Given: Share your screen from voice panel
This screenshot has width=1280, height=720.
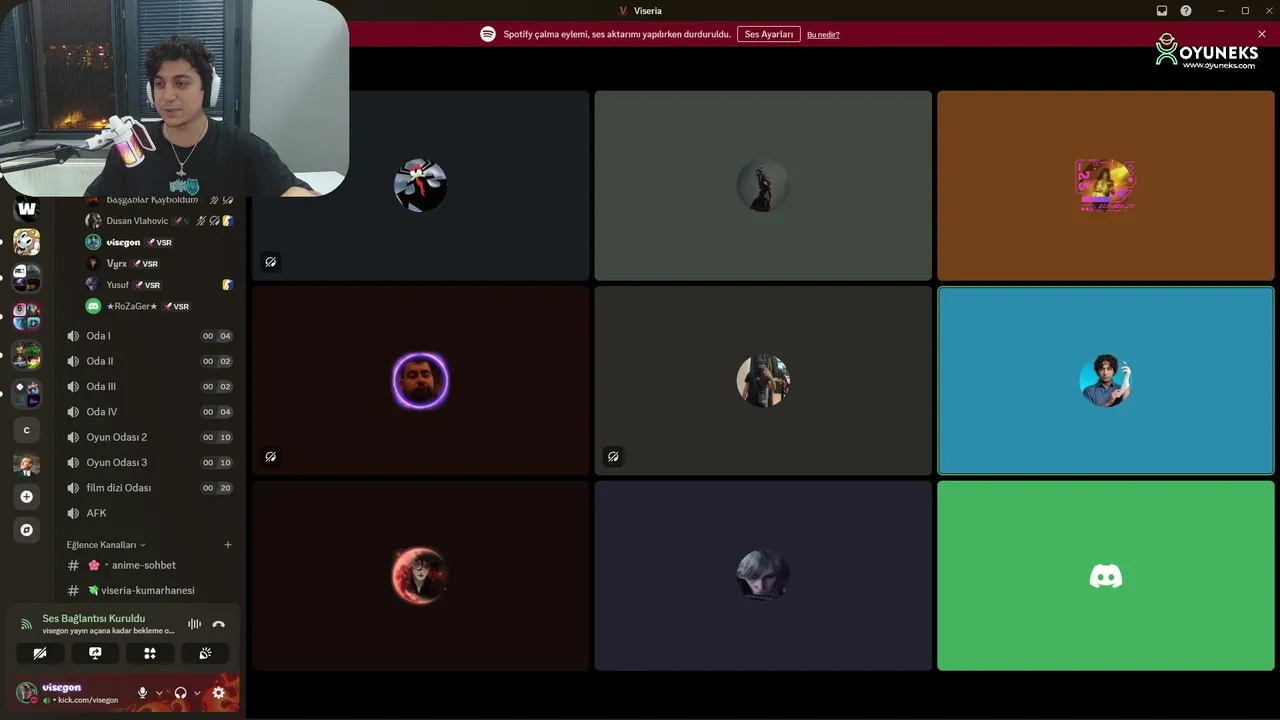Looking at the screenshot, I should 95,653.
